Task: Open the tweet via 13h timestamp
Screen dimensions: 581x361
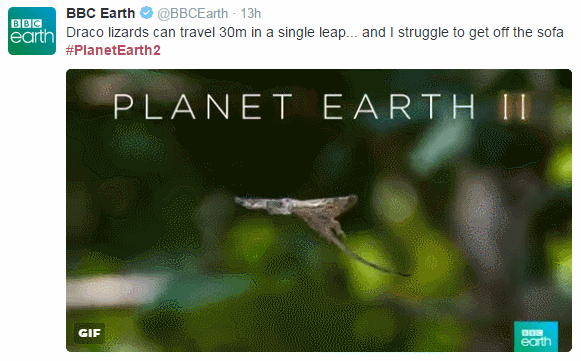Action: pos(251,14)
